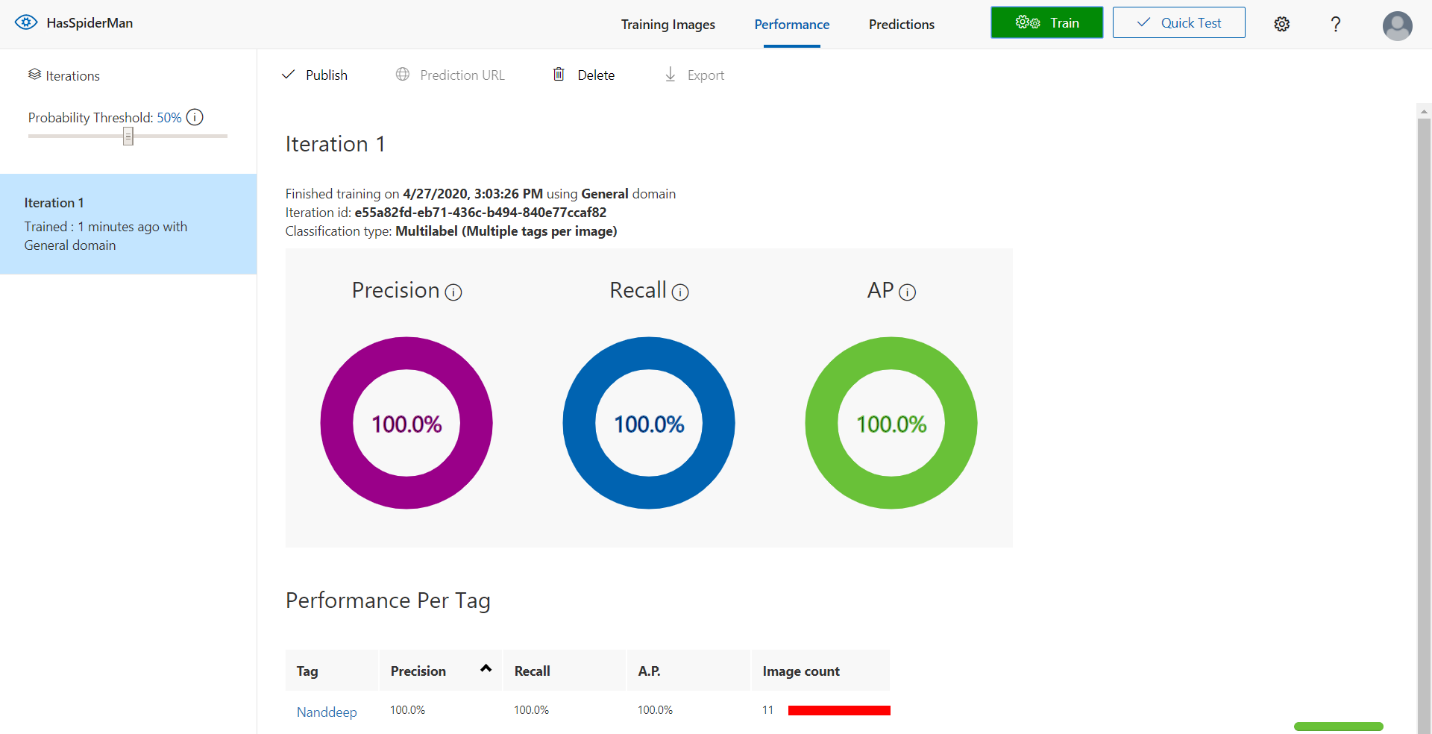Switch to the Training Images tab
Viewport: 1432px width, 734px height.
coord(667,25)
